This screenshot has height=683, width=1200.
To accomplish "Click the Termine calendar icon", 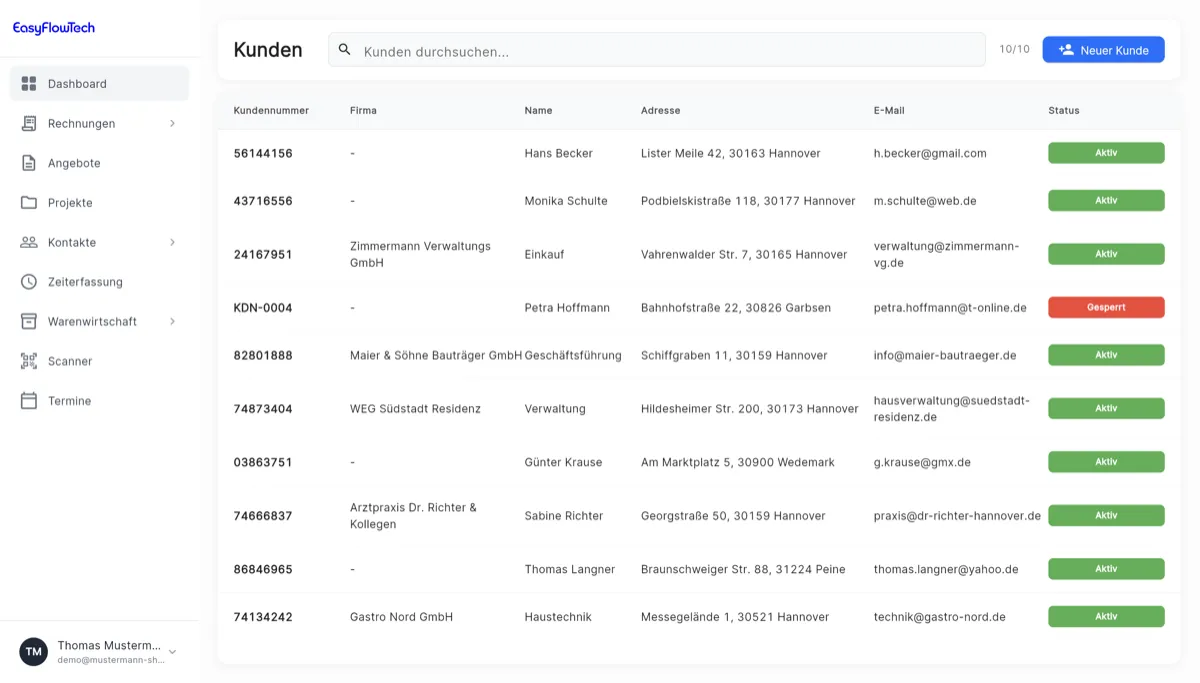I will coord(30,400).
